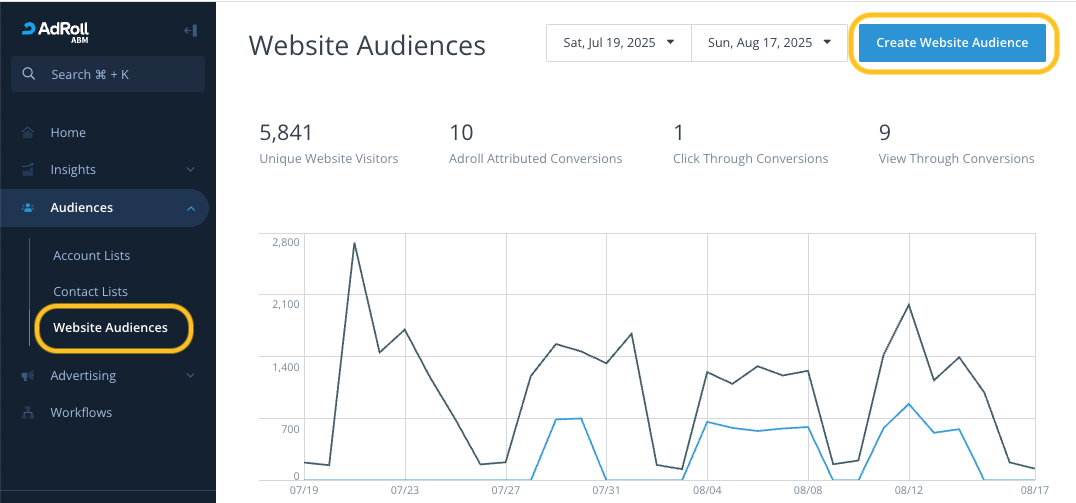Collapse the sidebar with the arrow icon
The width and height of the screenshot is (1076, 503).
(x=190, y=30)
